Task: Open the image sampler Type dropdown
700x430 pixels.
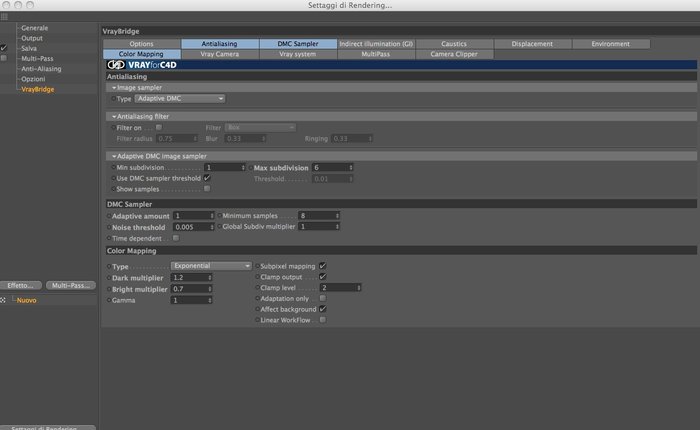Action: pos(180,98)
